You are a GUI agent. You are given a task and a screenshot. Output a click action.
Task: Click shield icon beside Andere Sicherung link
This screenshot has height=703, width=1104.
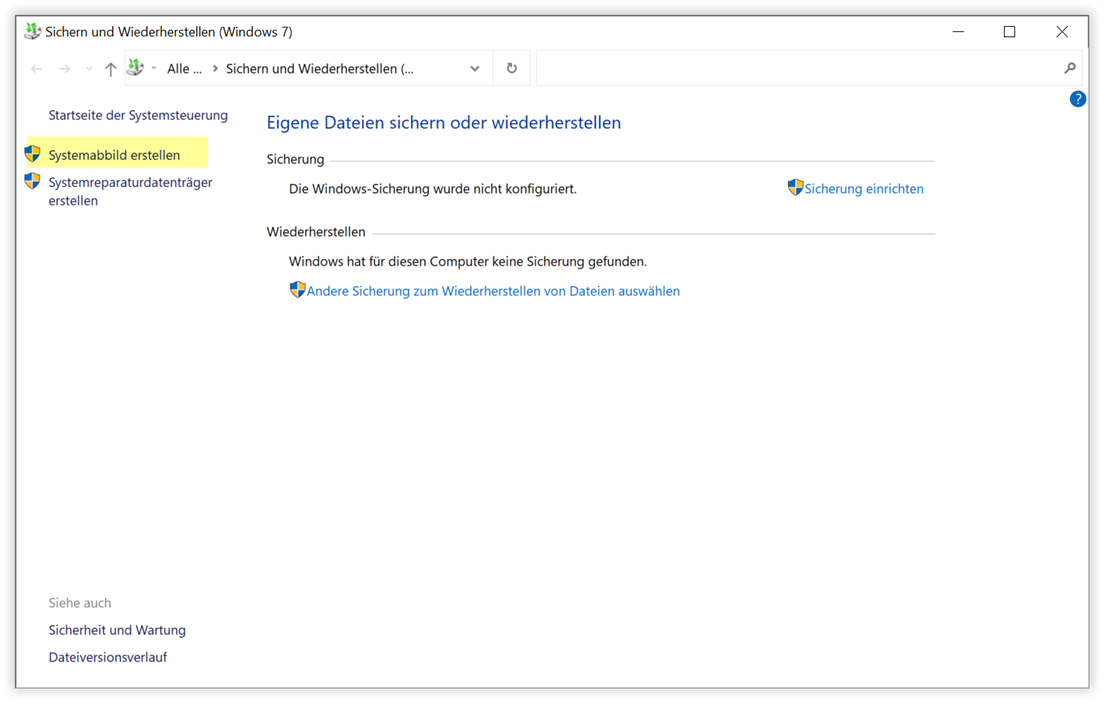[297, 290]
